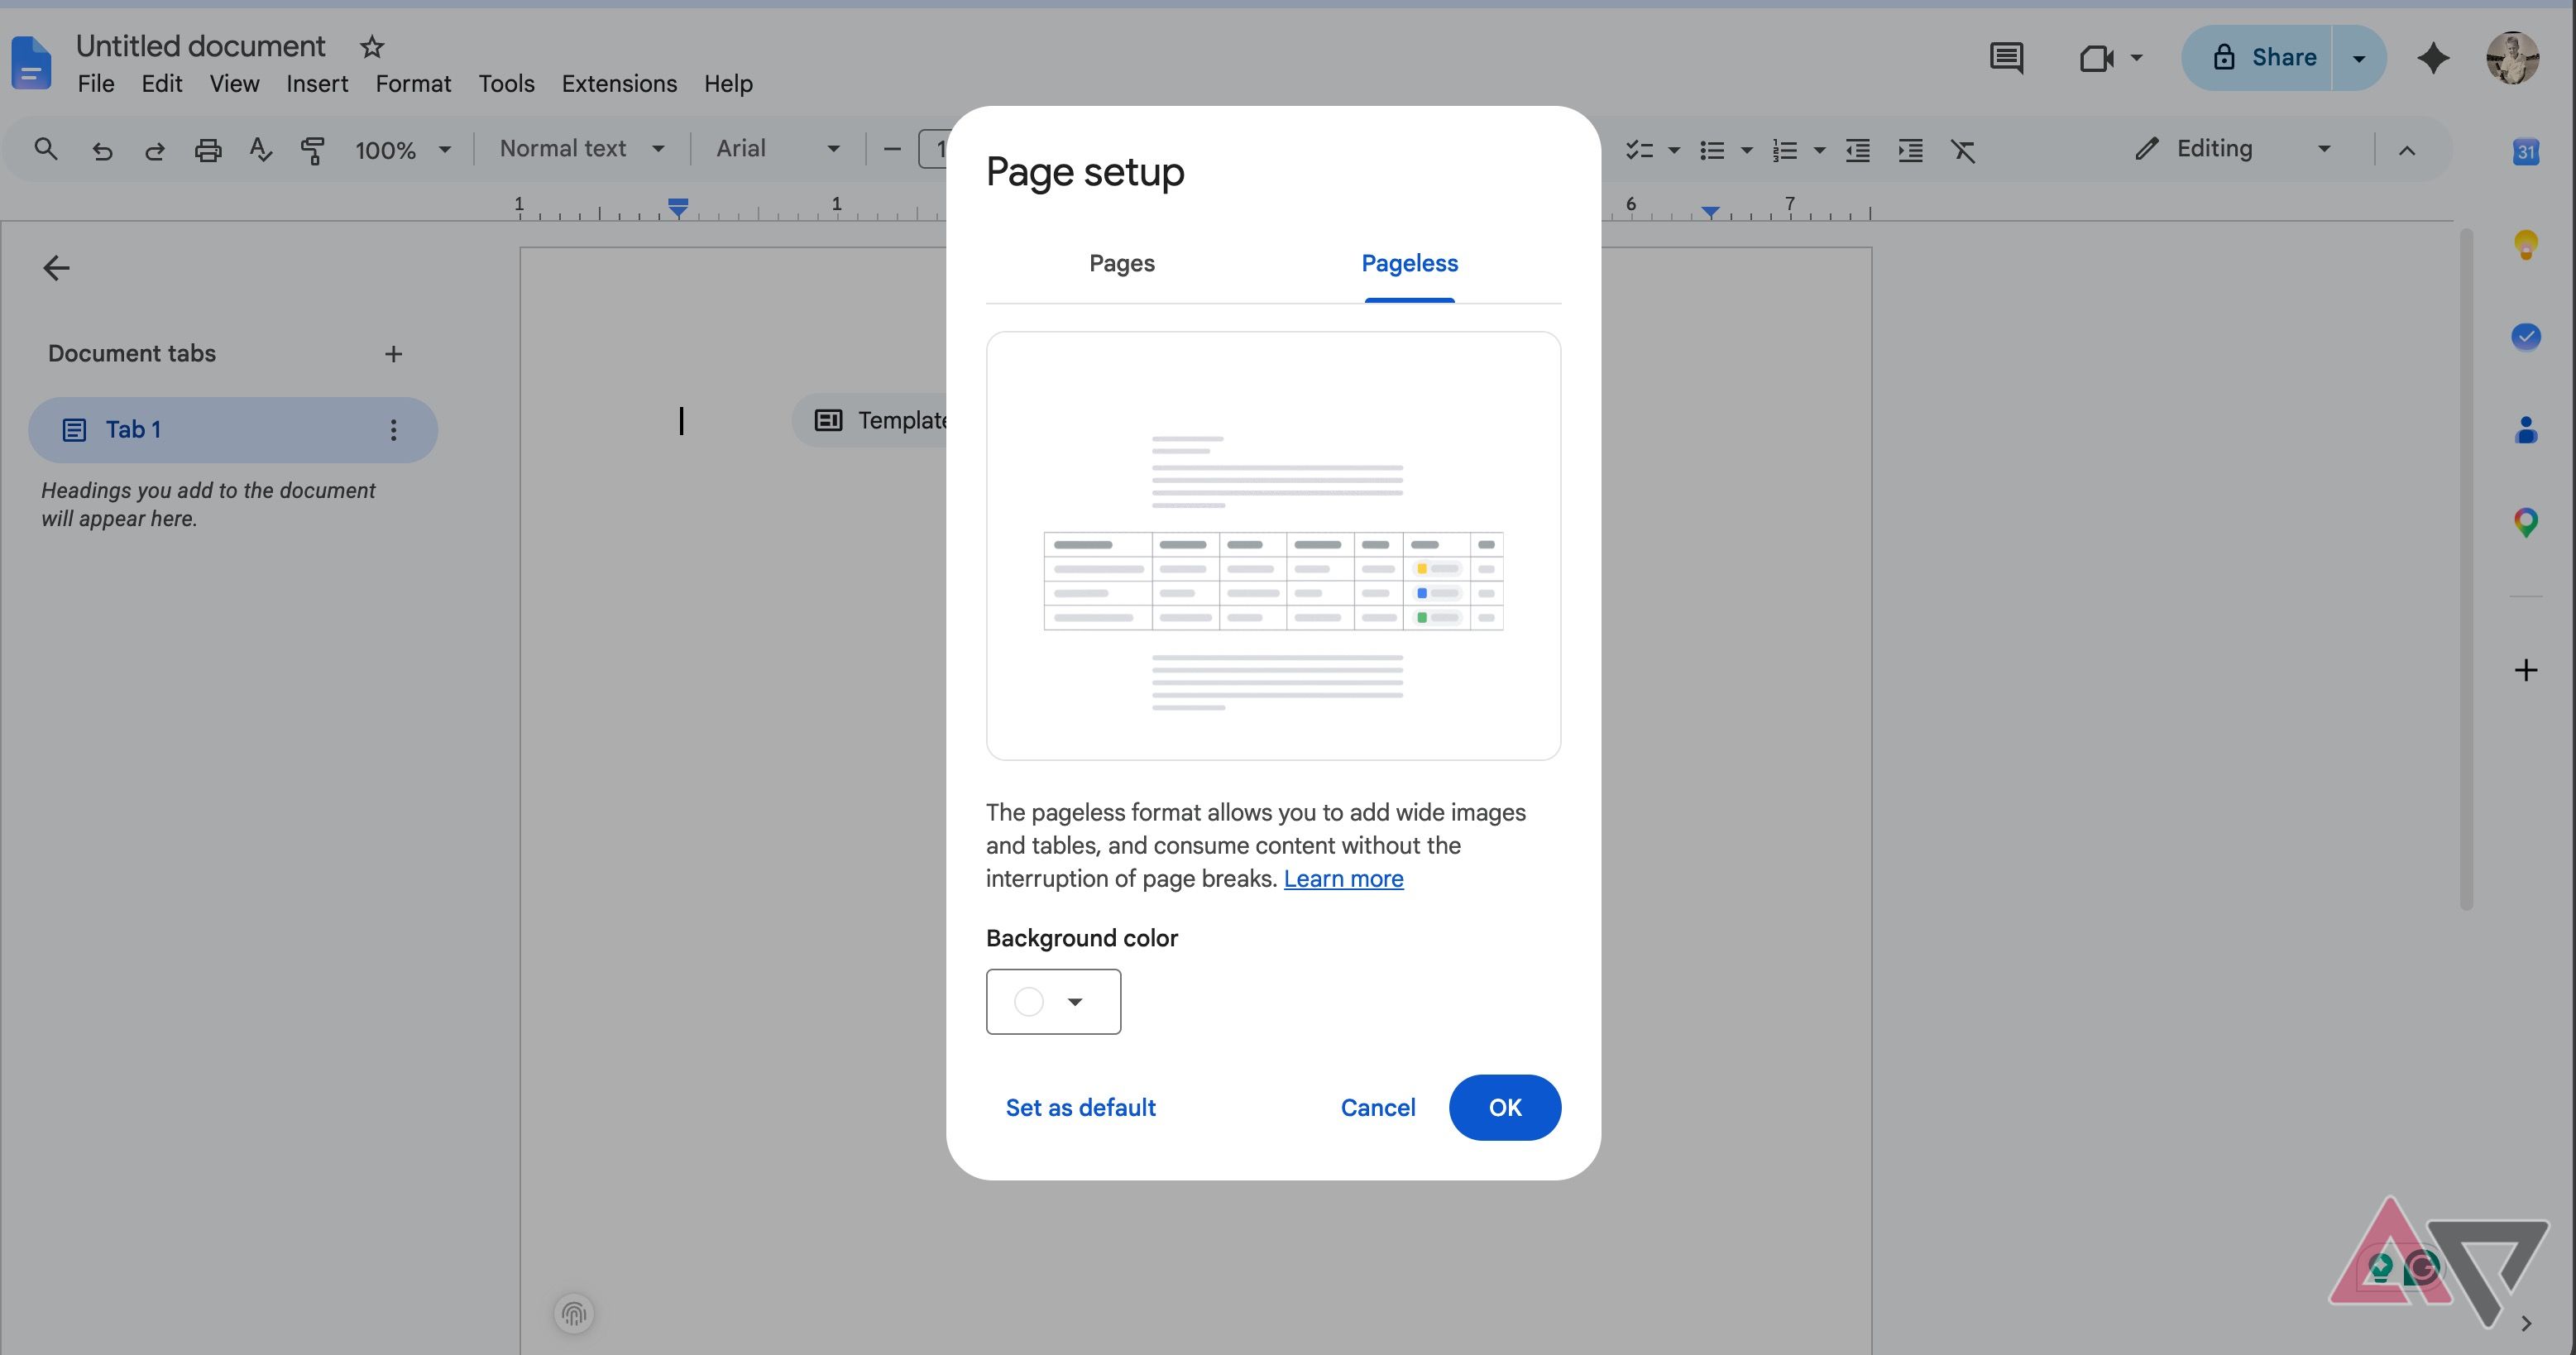
Task: Click the back arrow in the tabs panel
Action: pos(56,268)
